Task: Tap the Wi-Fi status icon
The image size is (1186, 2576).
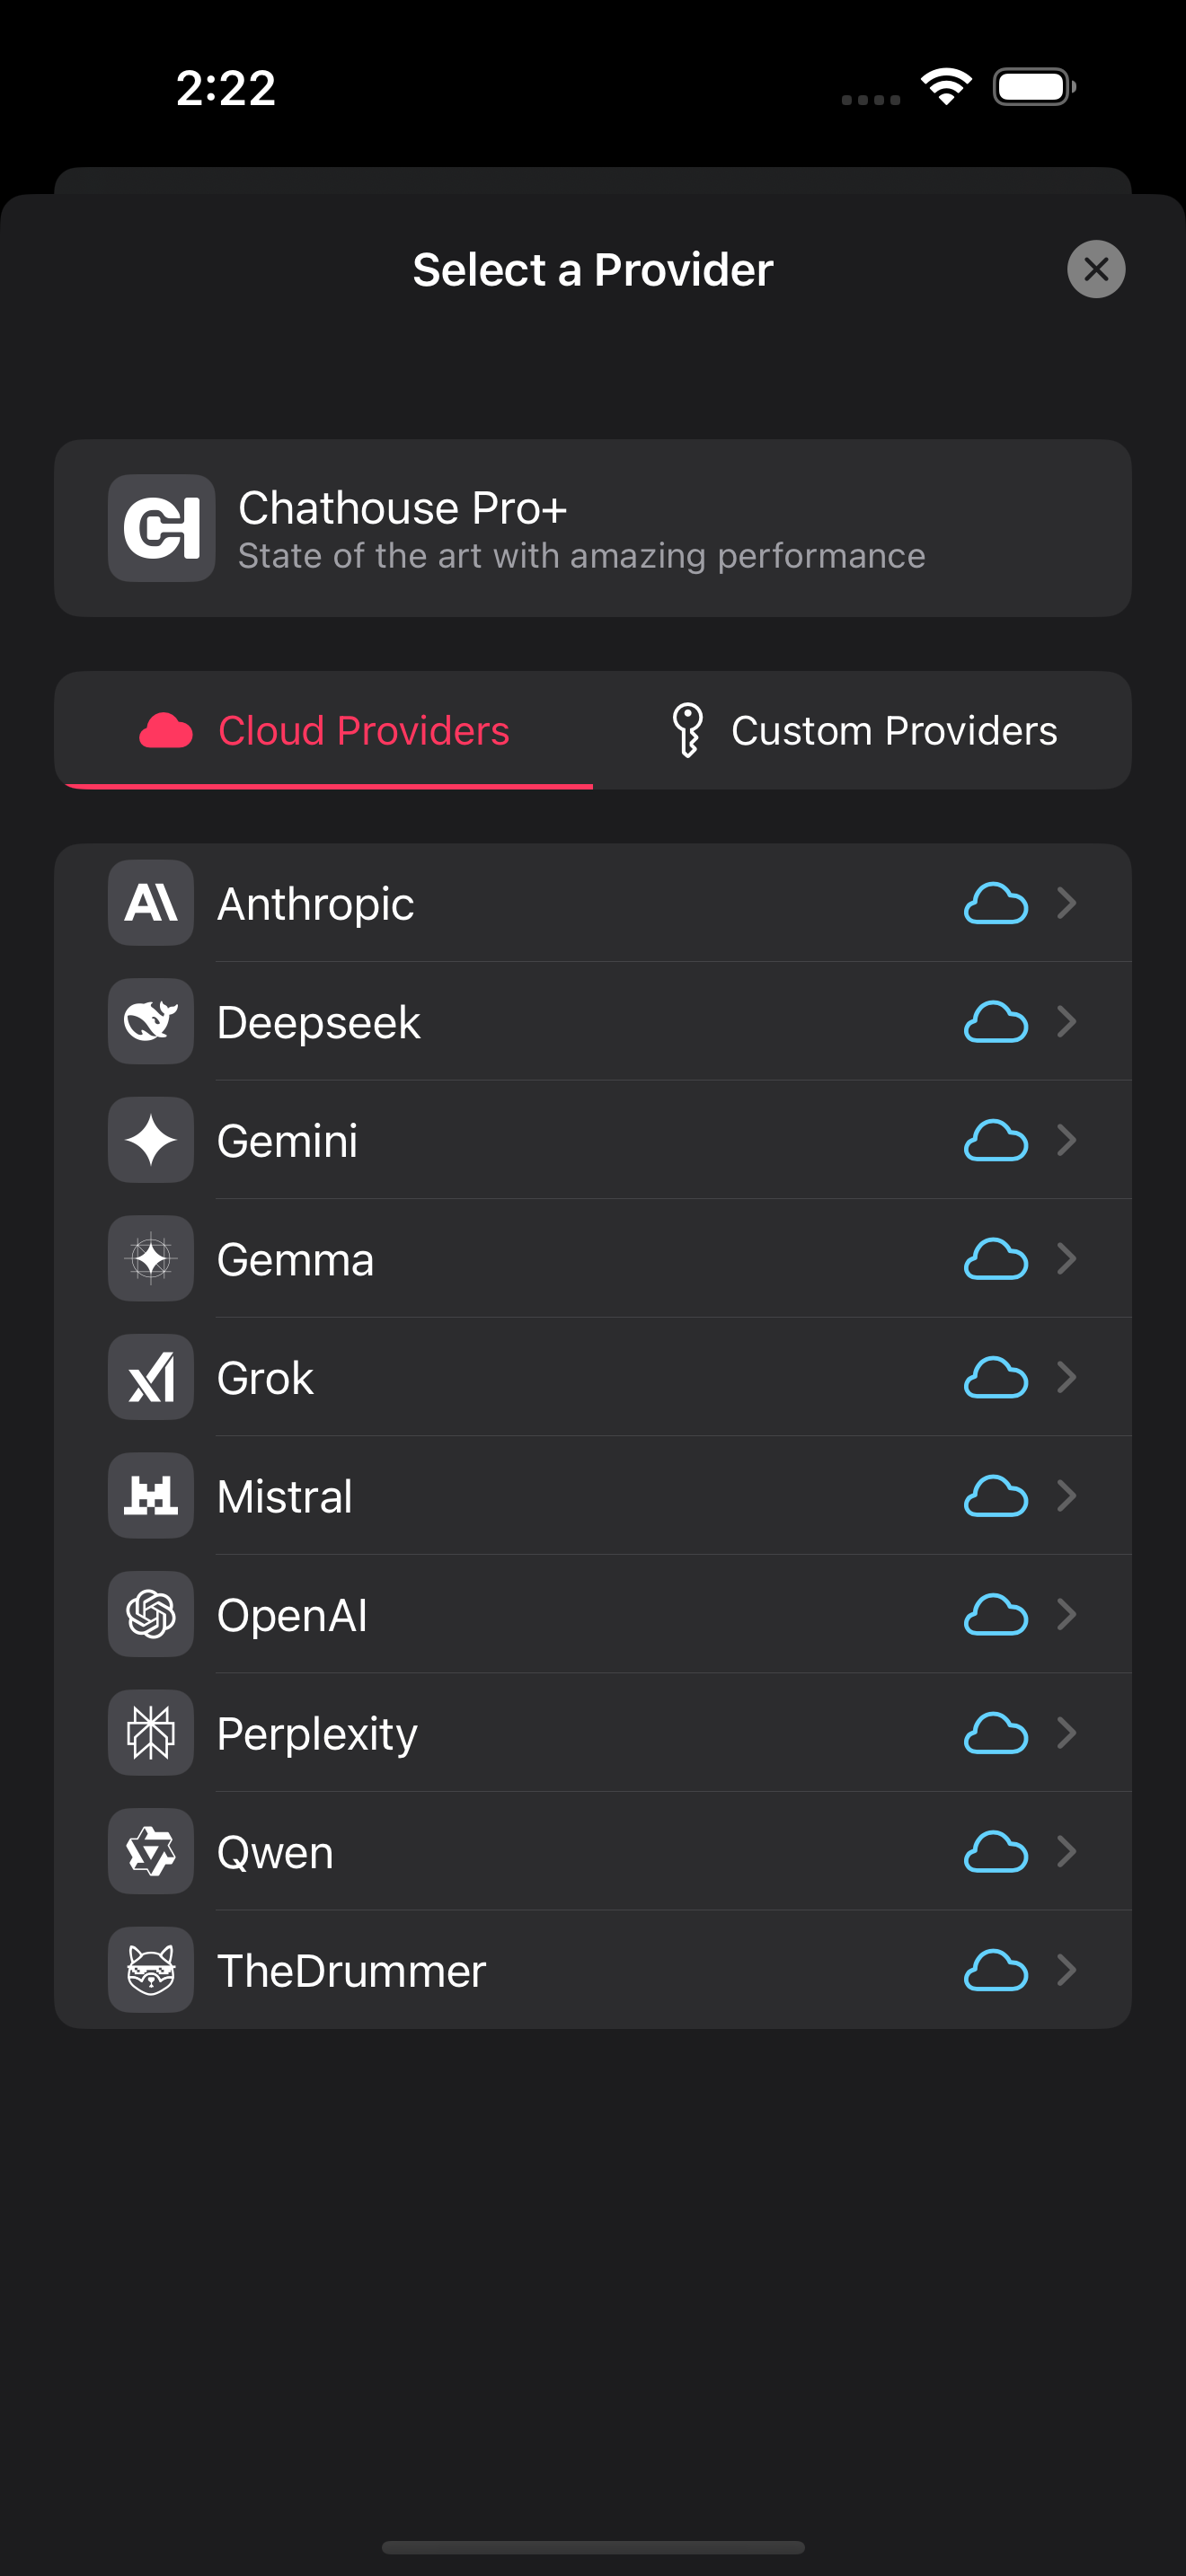Action: tap(946, 86)
